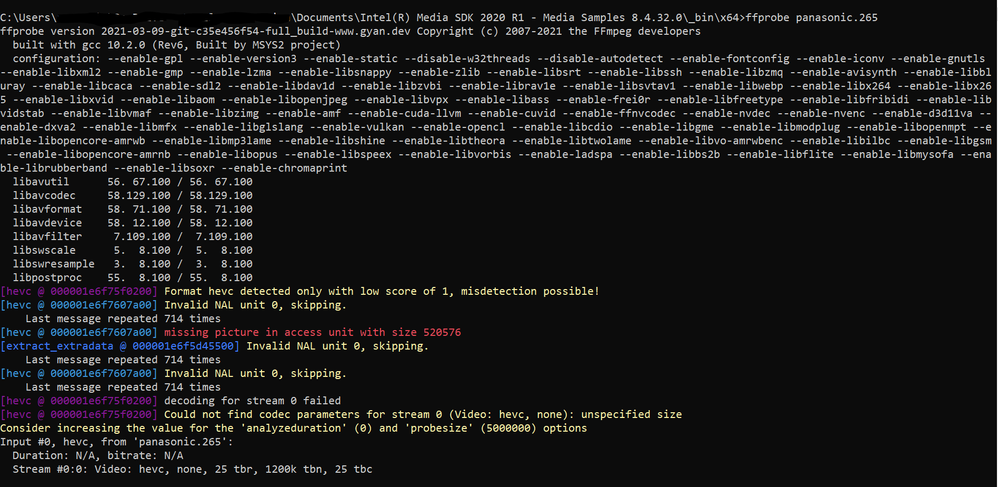Click the libavutil version line
998x487 pixels.
coord(132,182)
